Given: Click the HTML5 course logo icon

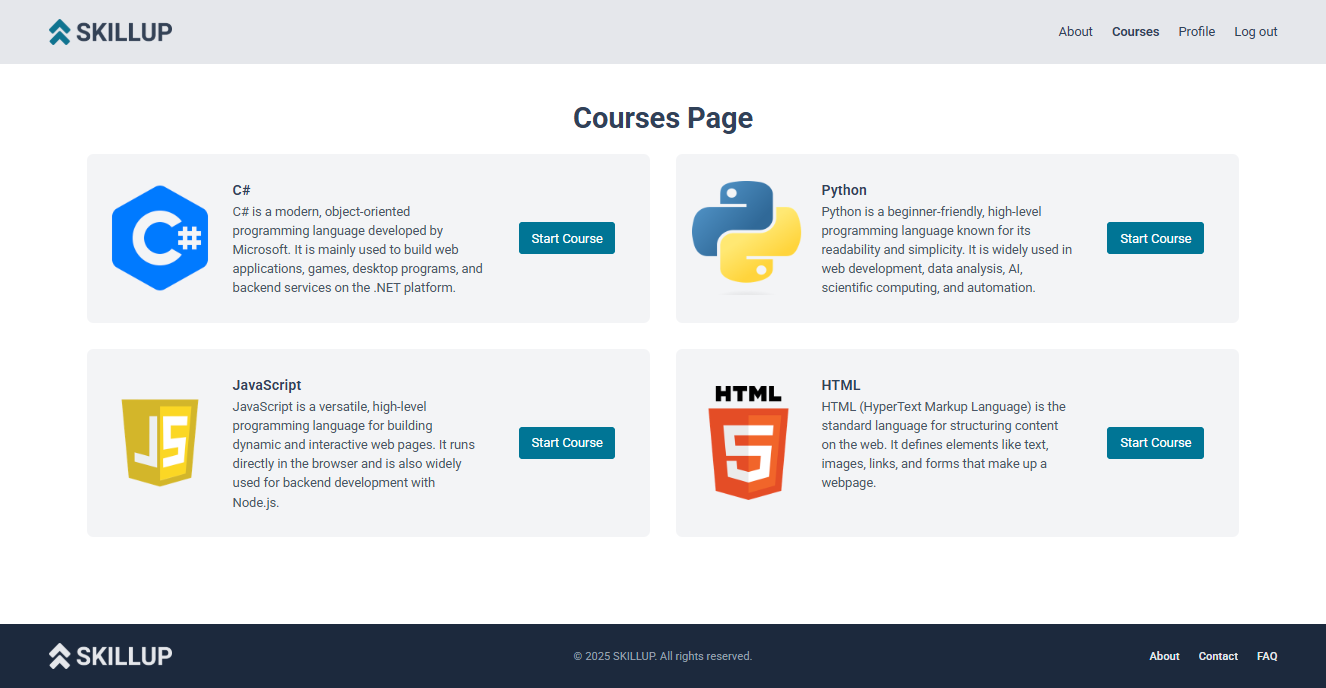Looking at the screenshot, I should click(748, 442).
